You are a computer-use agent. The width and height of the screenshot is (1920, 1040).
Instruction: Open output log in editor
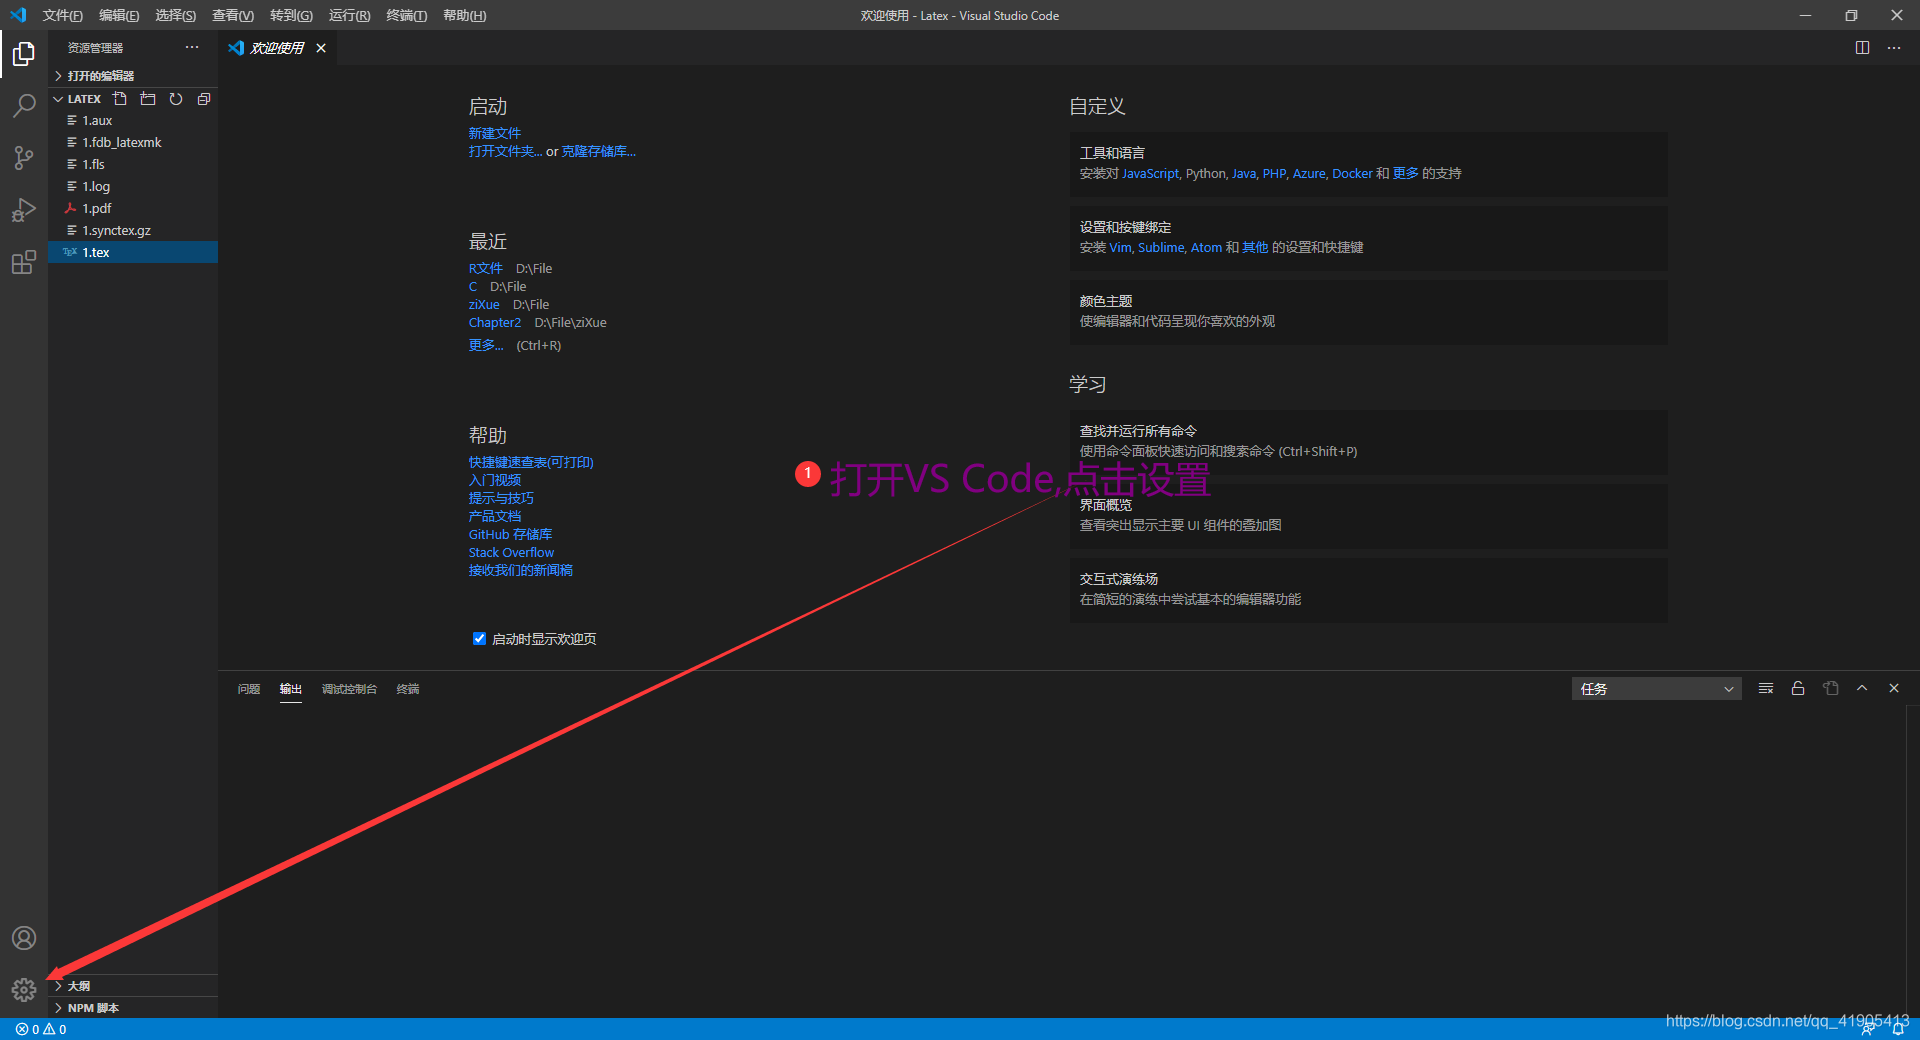1830,688
